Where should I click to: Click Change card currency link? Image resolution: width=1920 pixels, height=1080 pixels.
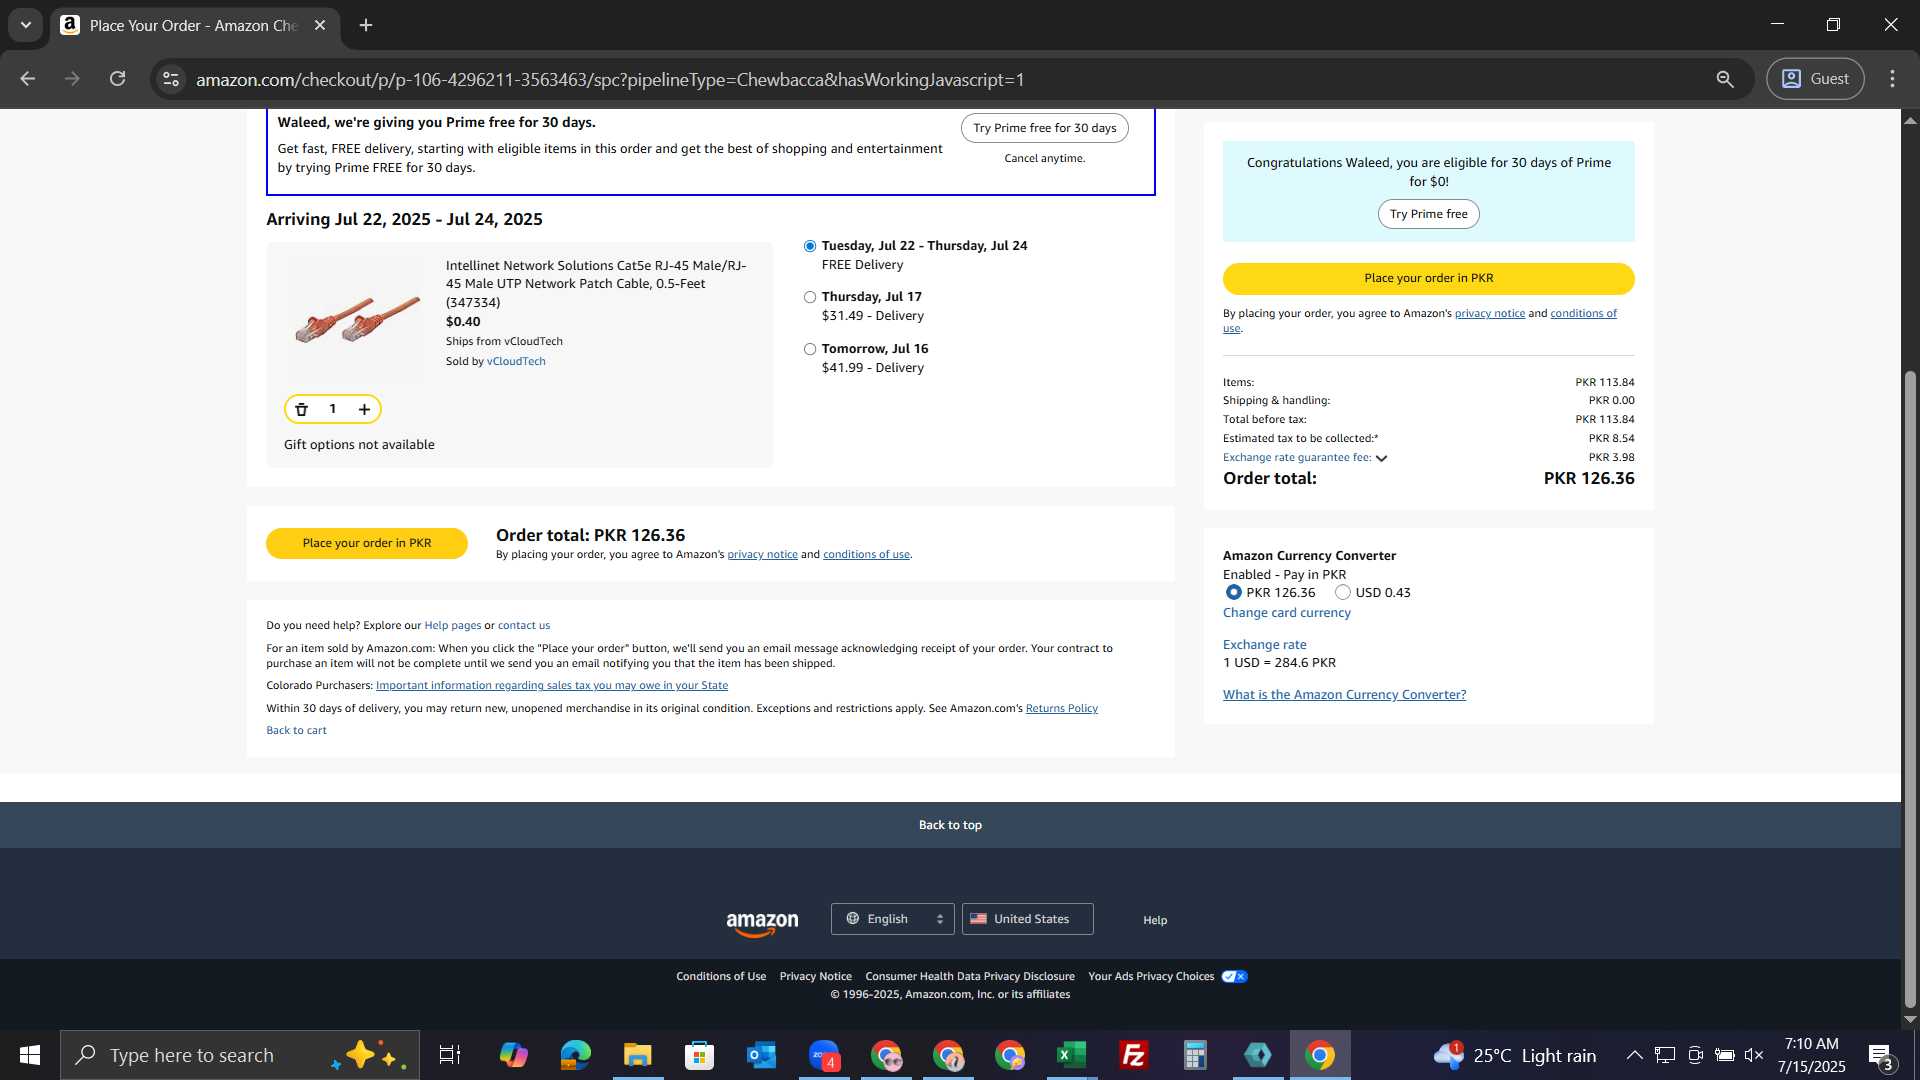point(1286,613)
